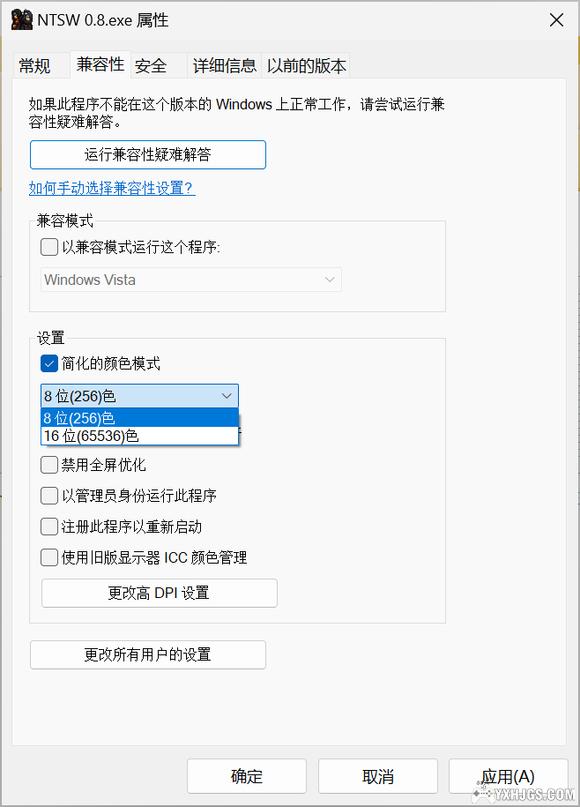The width and height of the screenshot is (580, 807).
Task: Enable 注册此程序以重新启动
Action: [x=49, y=524]
